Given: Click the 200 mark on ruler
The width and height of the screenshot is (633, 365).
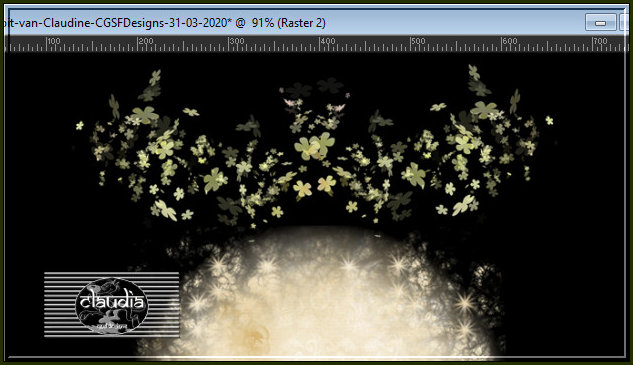Looking at the screenshot, I should click(x=145, y=42).
